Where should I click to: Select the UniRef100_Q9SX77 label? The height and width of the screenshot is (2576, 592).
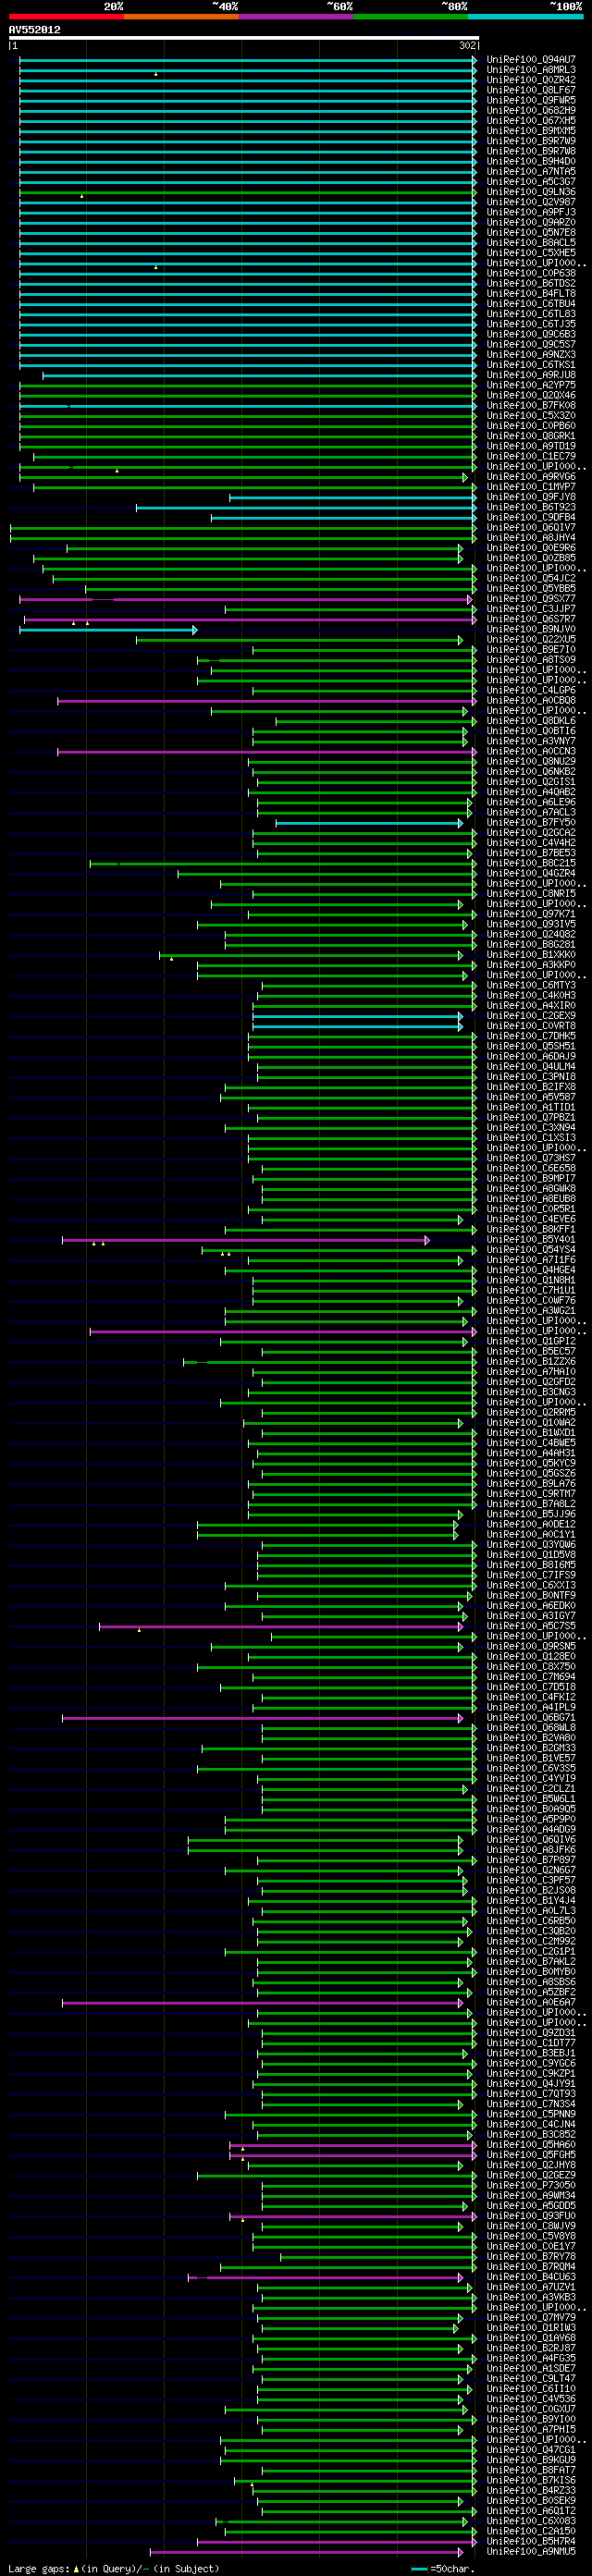pyautogui.click(x=531, y=599)
